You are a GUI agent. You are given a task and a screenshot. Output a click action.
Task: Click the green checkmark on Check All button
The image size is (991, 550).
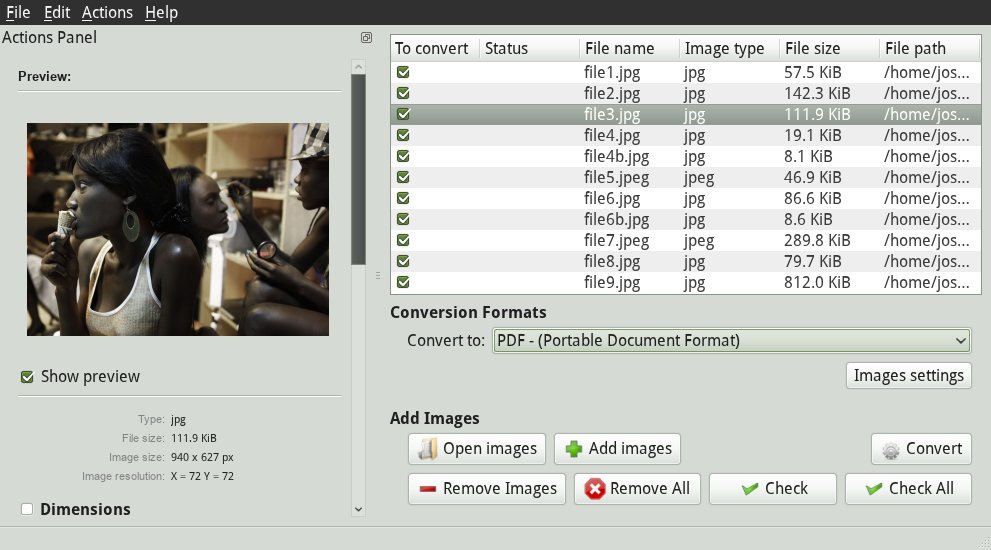pos(874,489)
